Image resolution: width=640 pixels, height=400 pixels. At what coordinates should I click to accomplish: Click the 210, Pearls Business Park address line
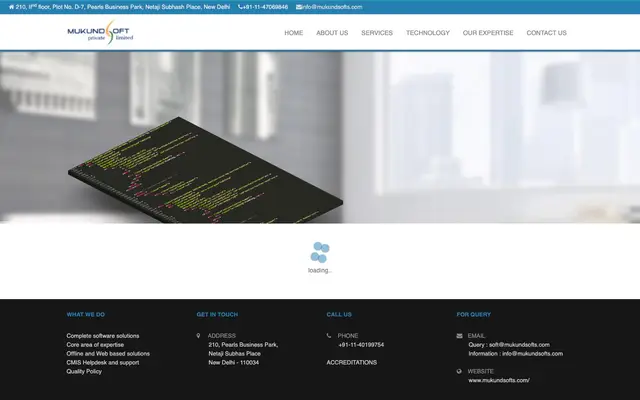(x=243, y=345)
